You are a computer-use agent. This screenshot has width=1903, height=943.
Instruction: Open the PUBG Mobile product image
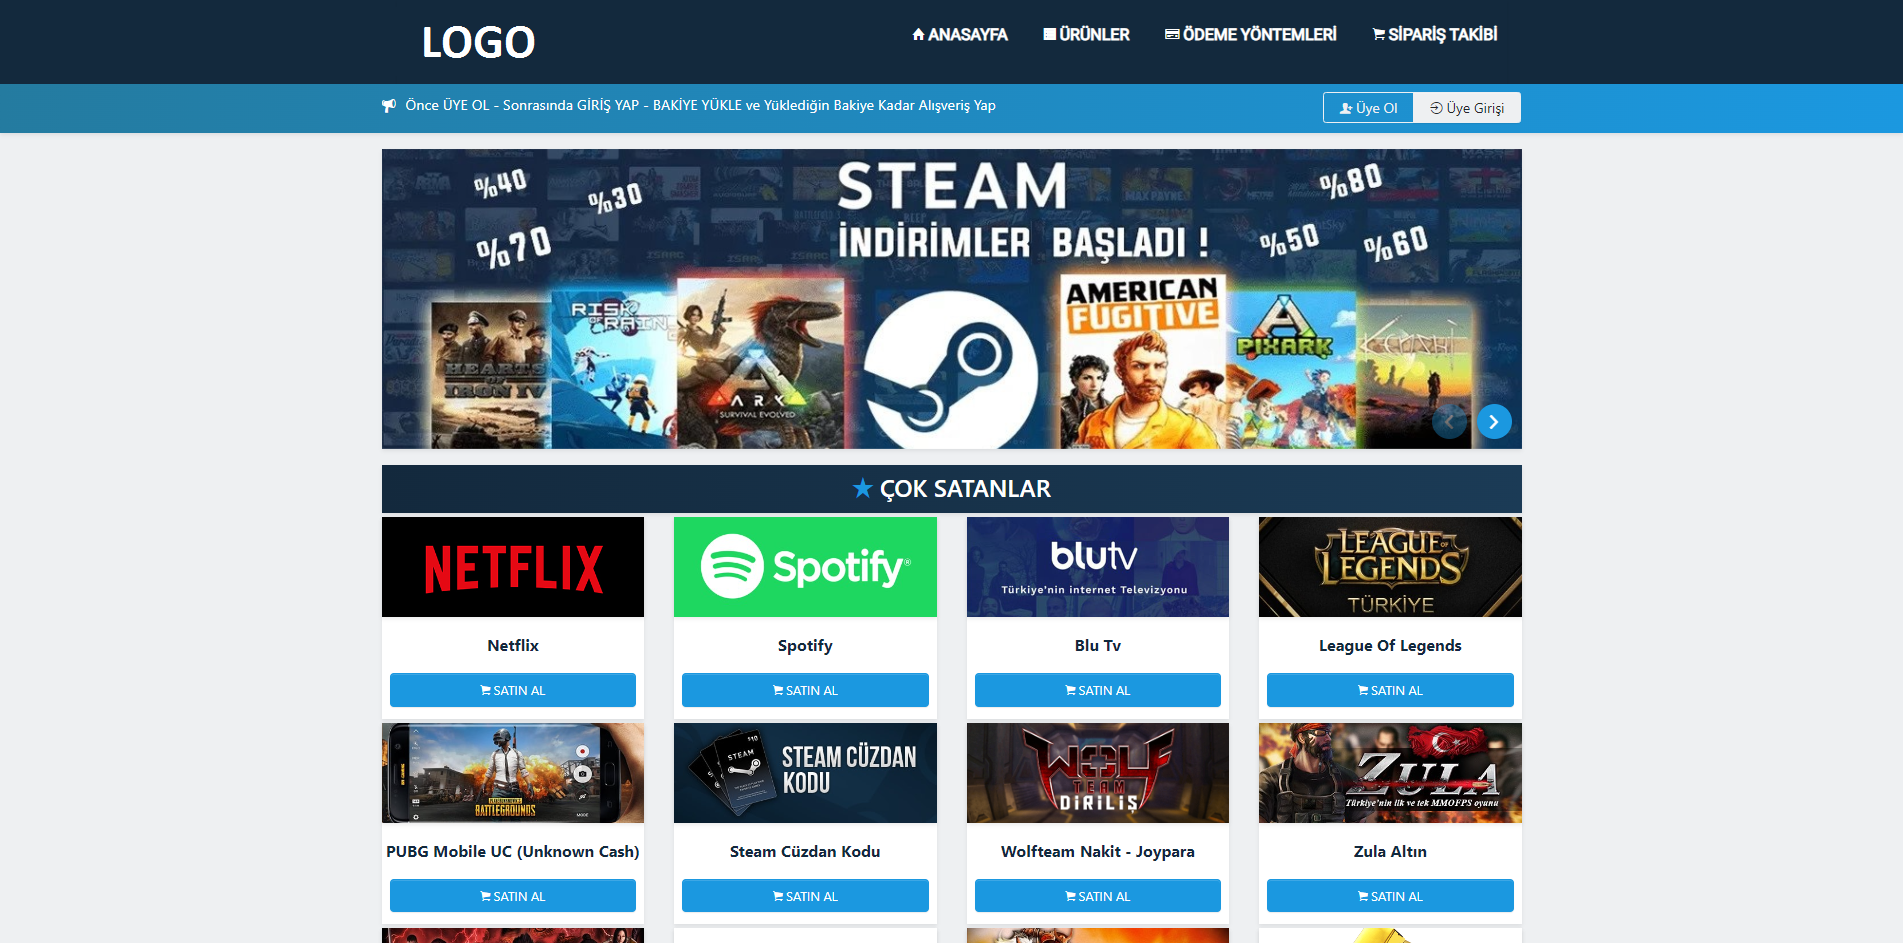(x=513, y=773)
